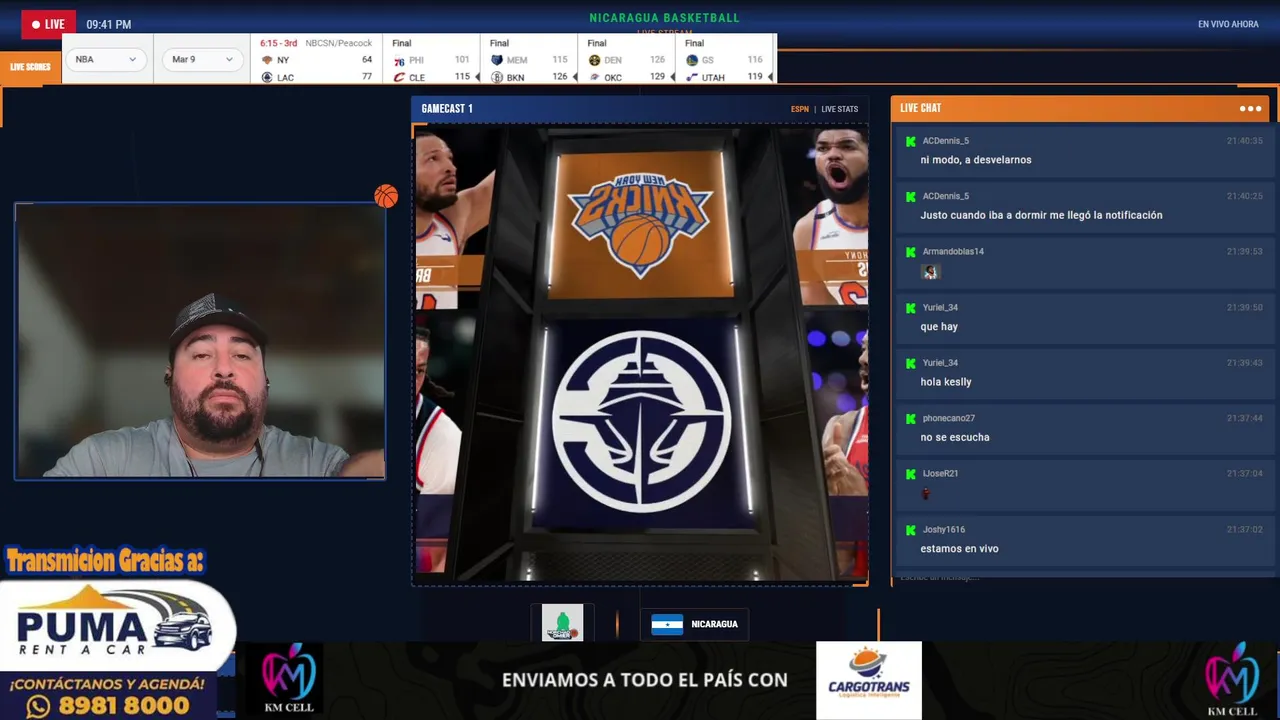Click the '¡CONTÁCTANOS Y AGENDA!' banner text
Image resolution: width=1280 pixels, height=720 pixels.
(x=107, y=684)
